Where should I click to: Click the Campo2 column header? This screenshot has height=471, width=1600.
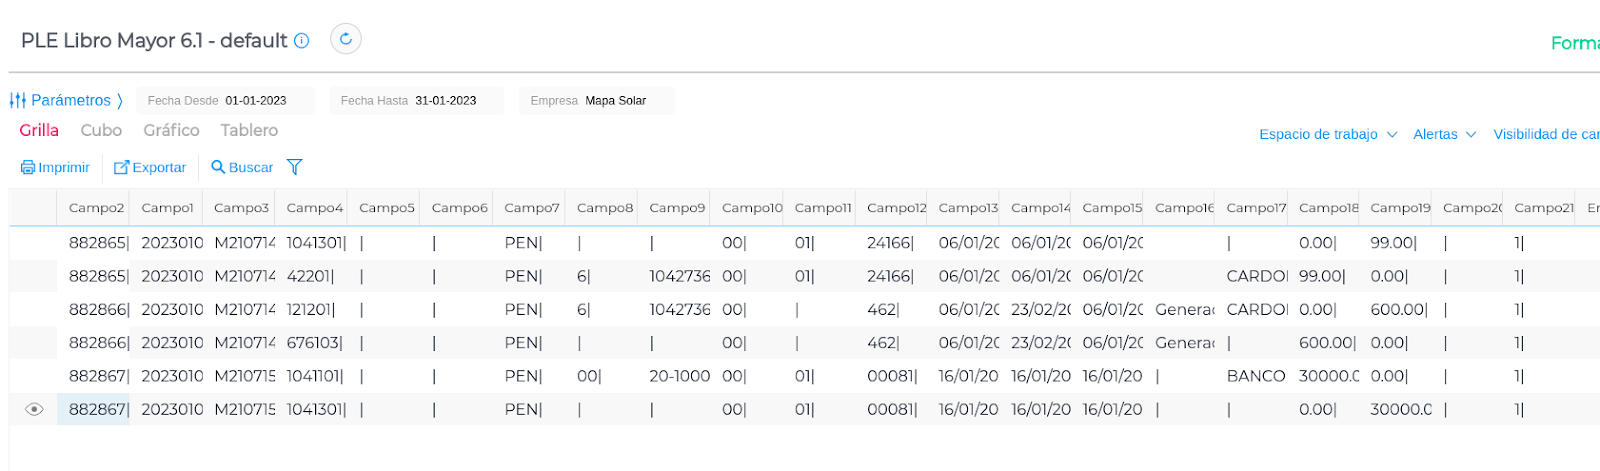click(x=96, y=208)
